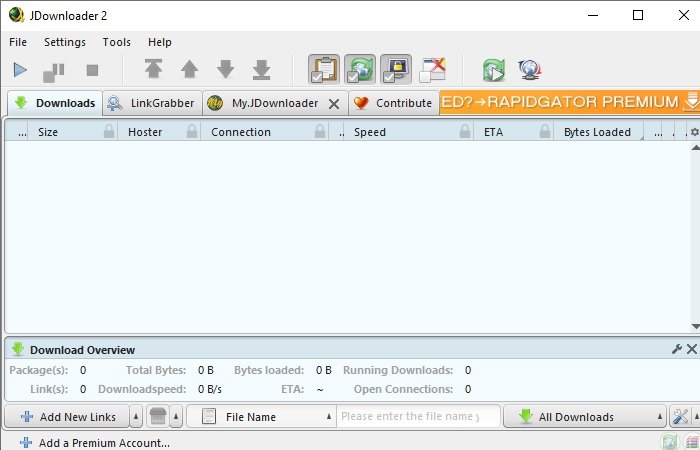Open the bottom bar tools settings icon
This screenshot has height=450, width=700.
(680, 417)
